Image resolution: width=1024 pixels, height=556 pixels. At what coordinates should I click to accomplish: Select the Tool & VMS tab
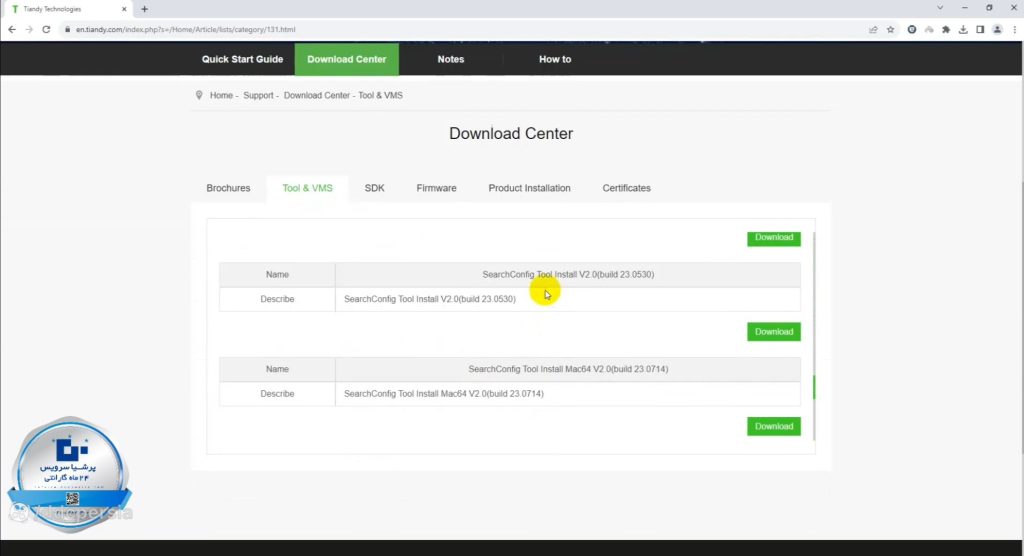tap(307, 188)
